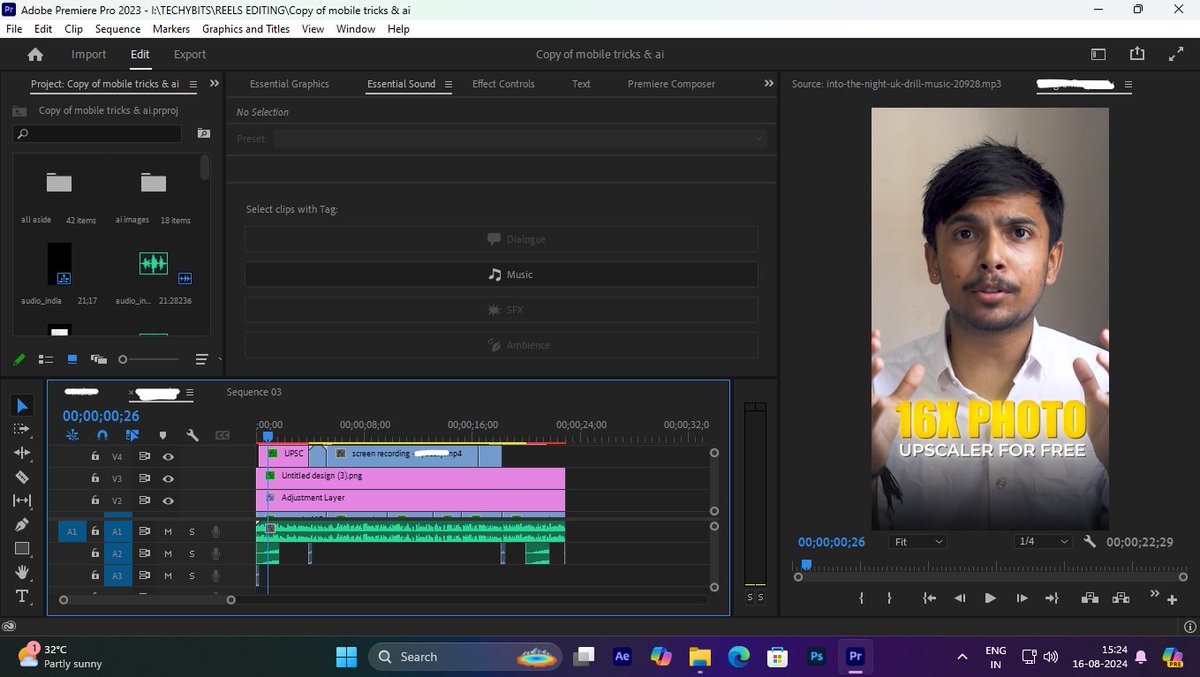Open the 1/4 playback resolution dropdown
1200x677 pixels.
[x=1042, y=541]
